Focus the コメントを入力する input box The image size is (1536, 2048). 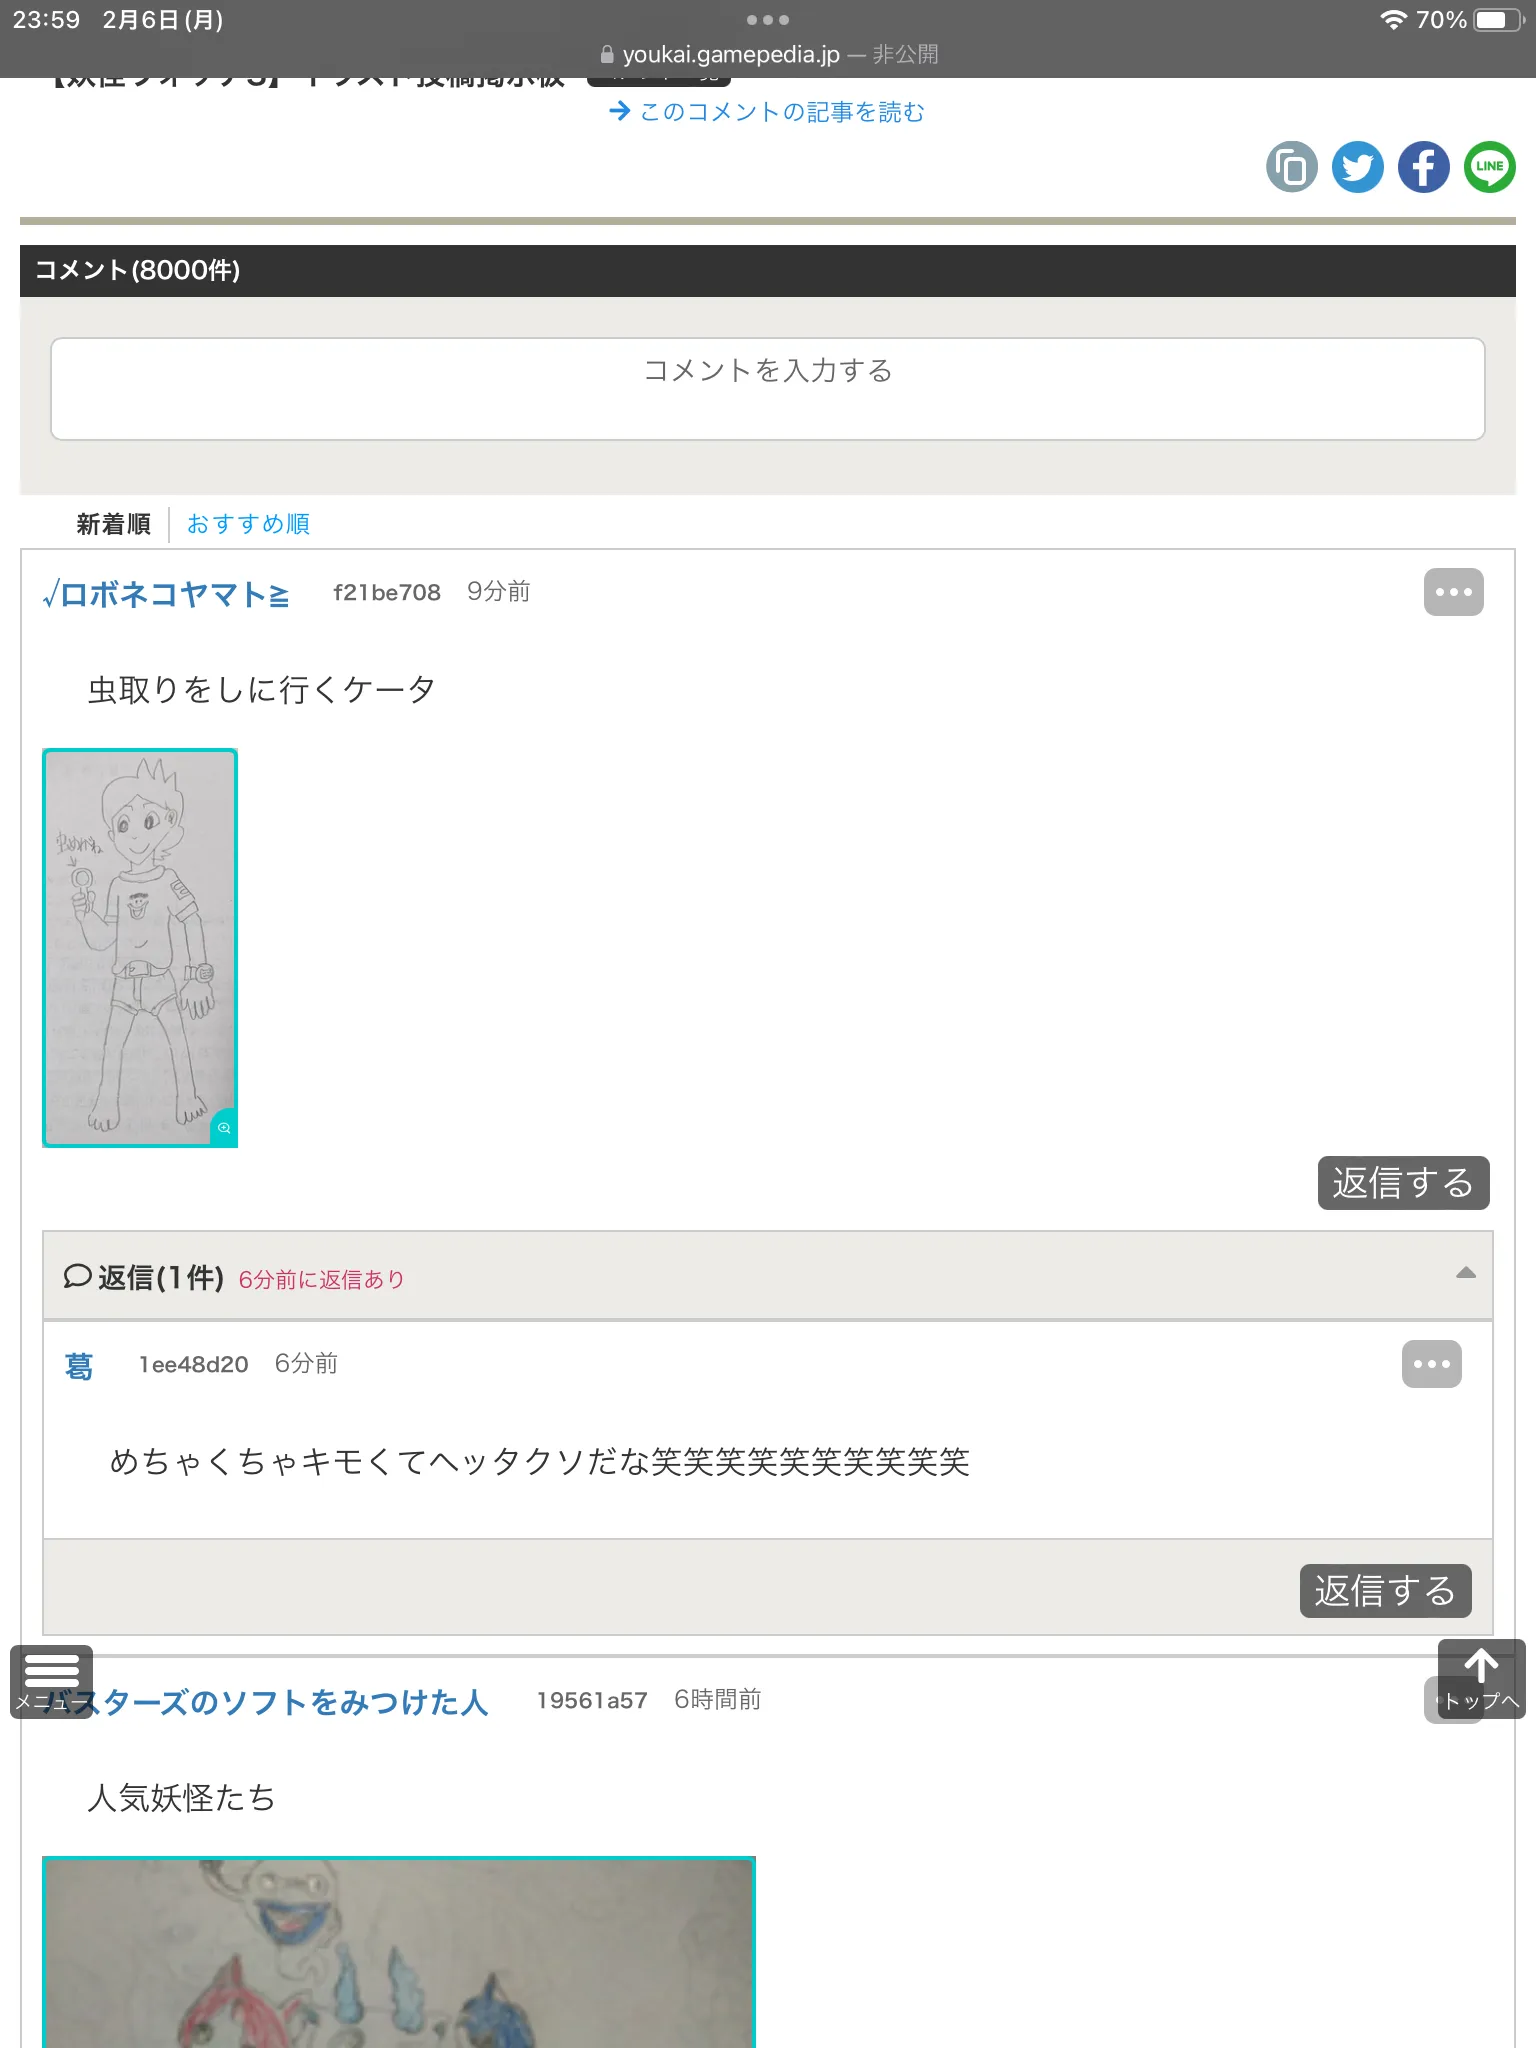click(768, 389)
